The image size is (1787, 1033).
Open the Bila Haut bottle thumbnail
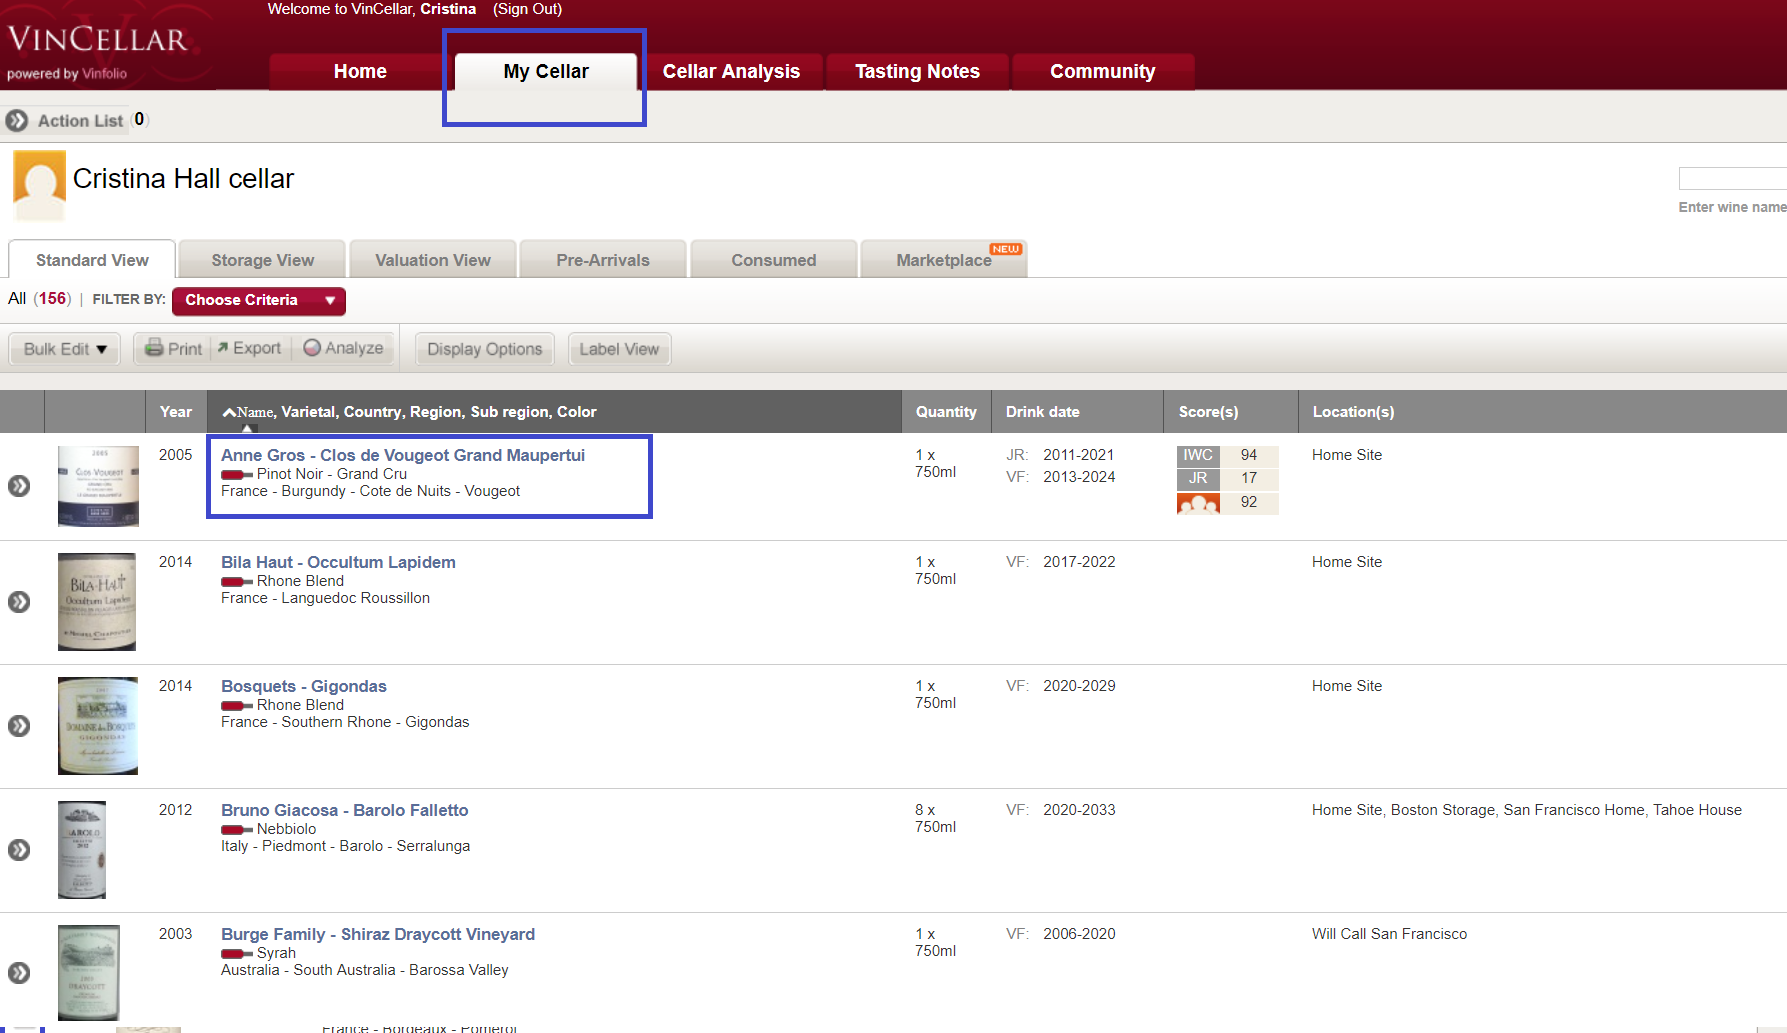(97, 602)
